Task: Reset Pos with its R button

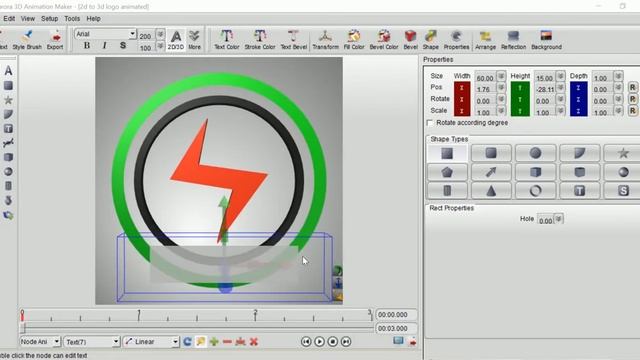Action: tap(632, 88)
